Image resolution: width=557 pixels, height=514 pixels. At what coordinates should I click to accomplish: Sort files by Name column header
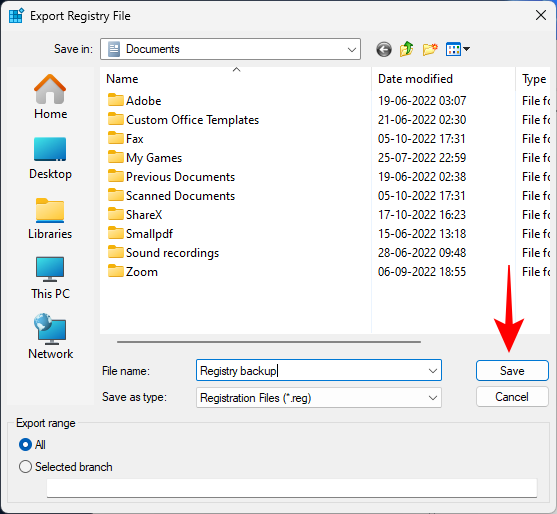pyautogui.click(x=236, y=79)
